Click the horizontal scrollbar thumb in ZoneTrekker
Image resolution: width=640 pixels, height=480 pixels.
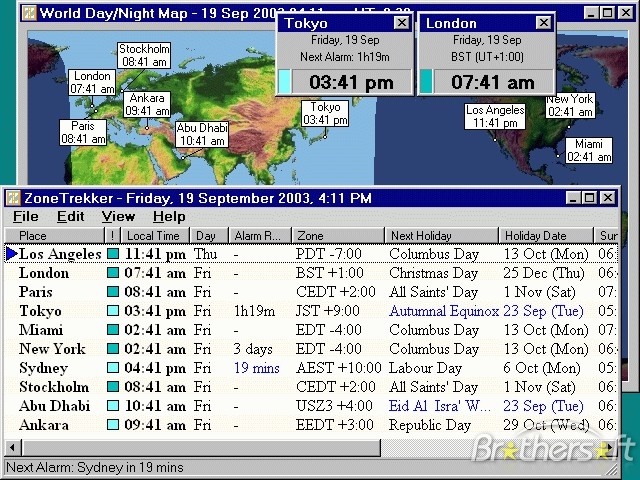[x=201, y=448]
